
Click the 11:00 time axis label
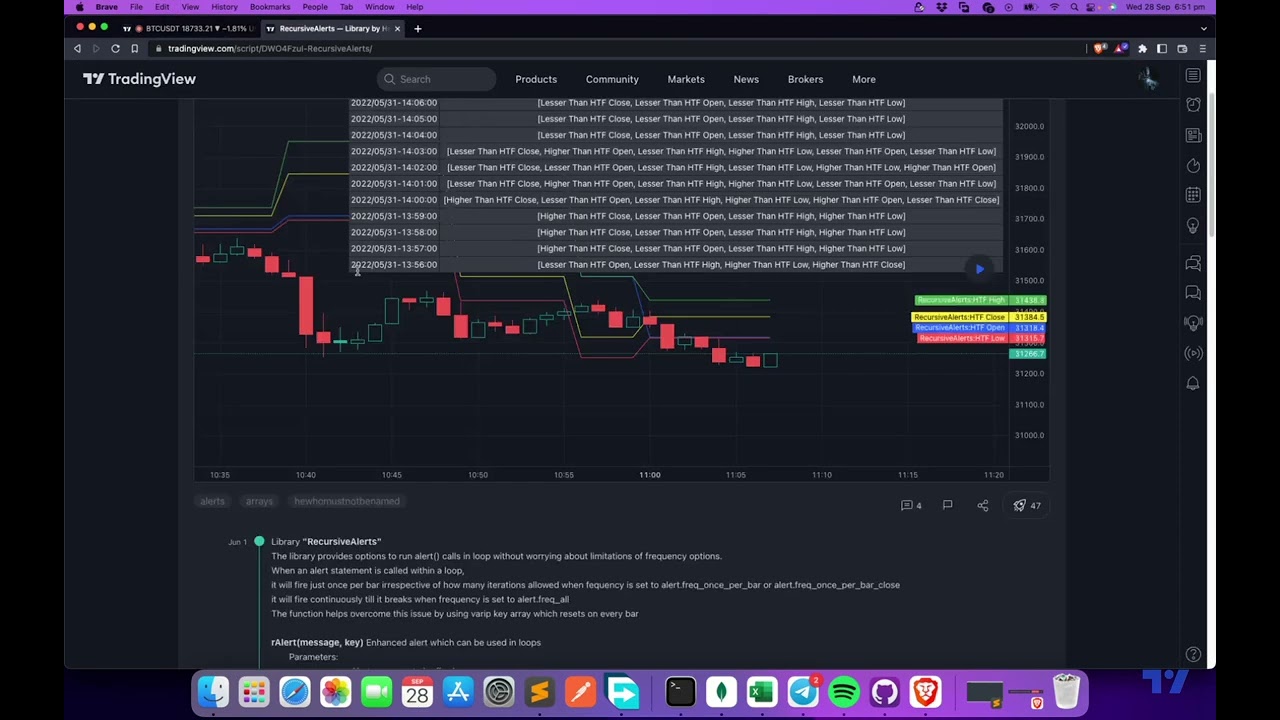tap(650, 475)
